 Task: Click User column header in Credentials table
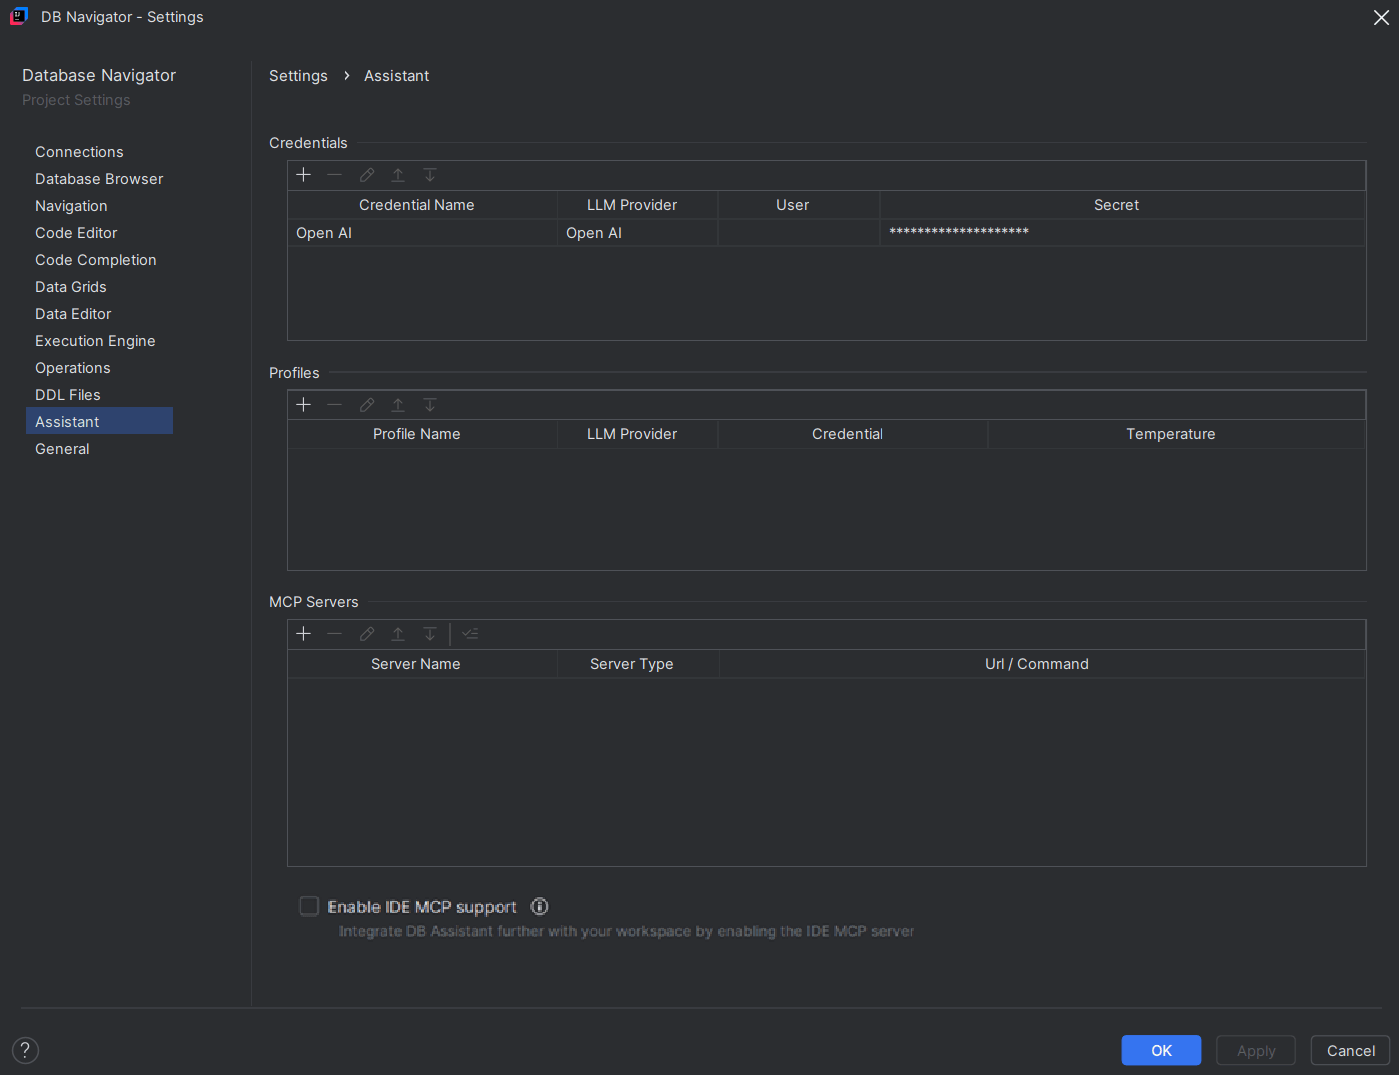[798, 205]
